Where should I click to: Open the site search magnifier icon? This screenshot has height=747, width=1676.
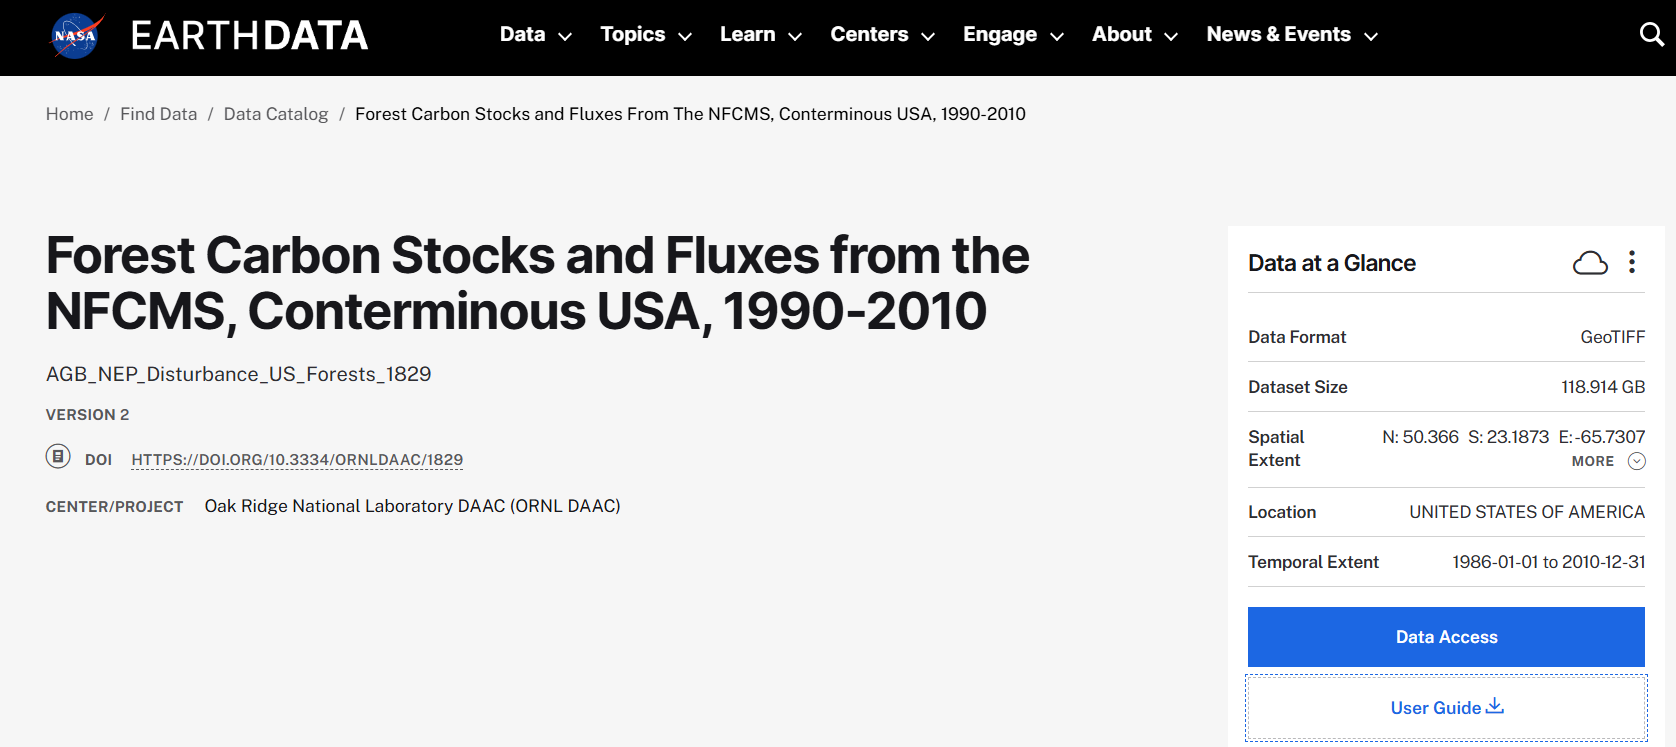[x=1652, y=35]
